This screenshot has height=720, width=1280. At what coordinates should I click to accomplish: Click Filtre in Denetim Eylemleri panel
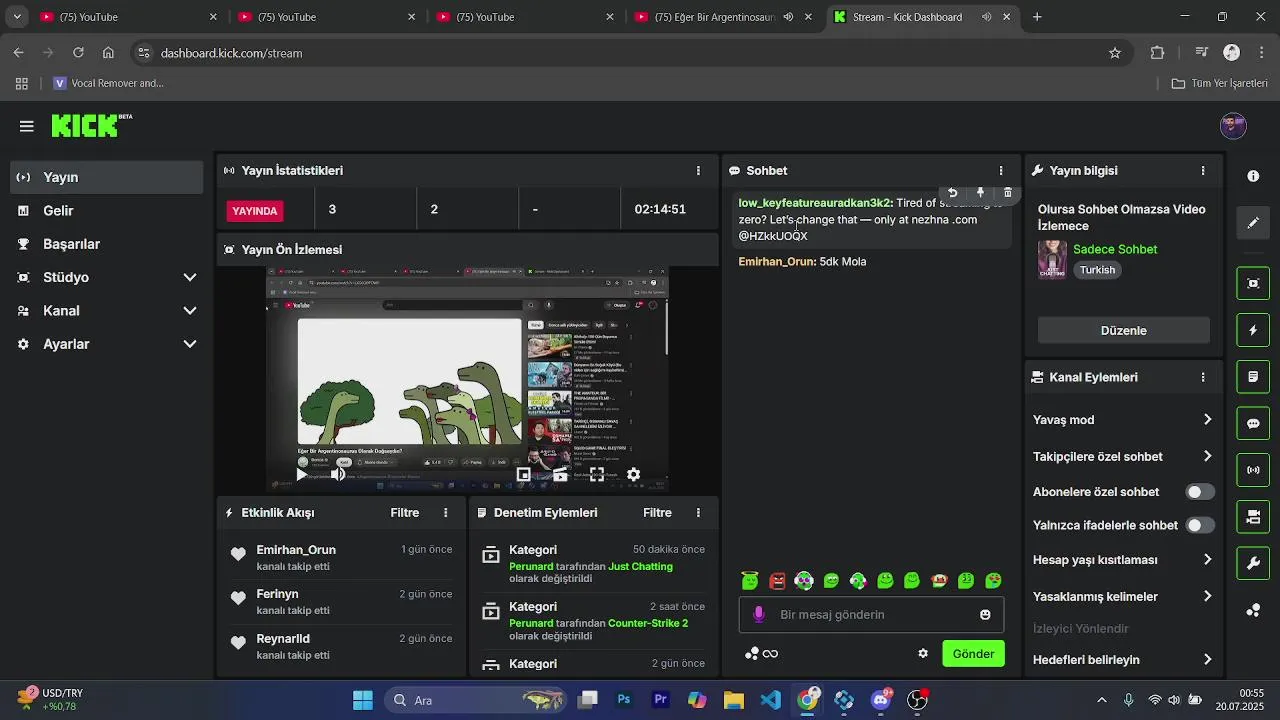(x=657, y=513)
